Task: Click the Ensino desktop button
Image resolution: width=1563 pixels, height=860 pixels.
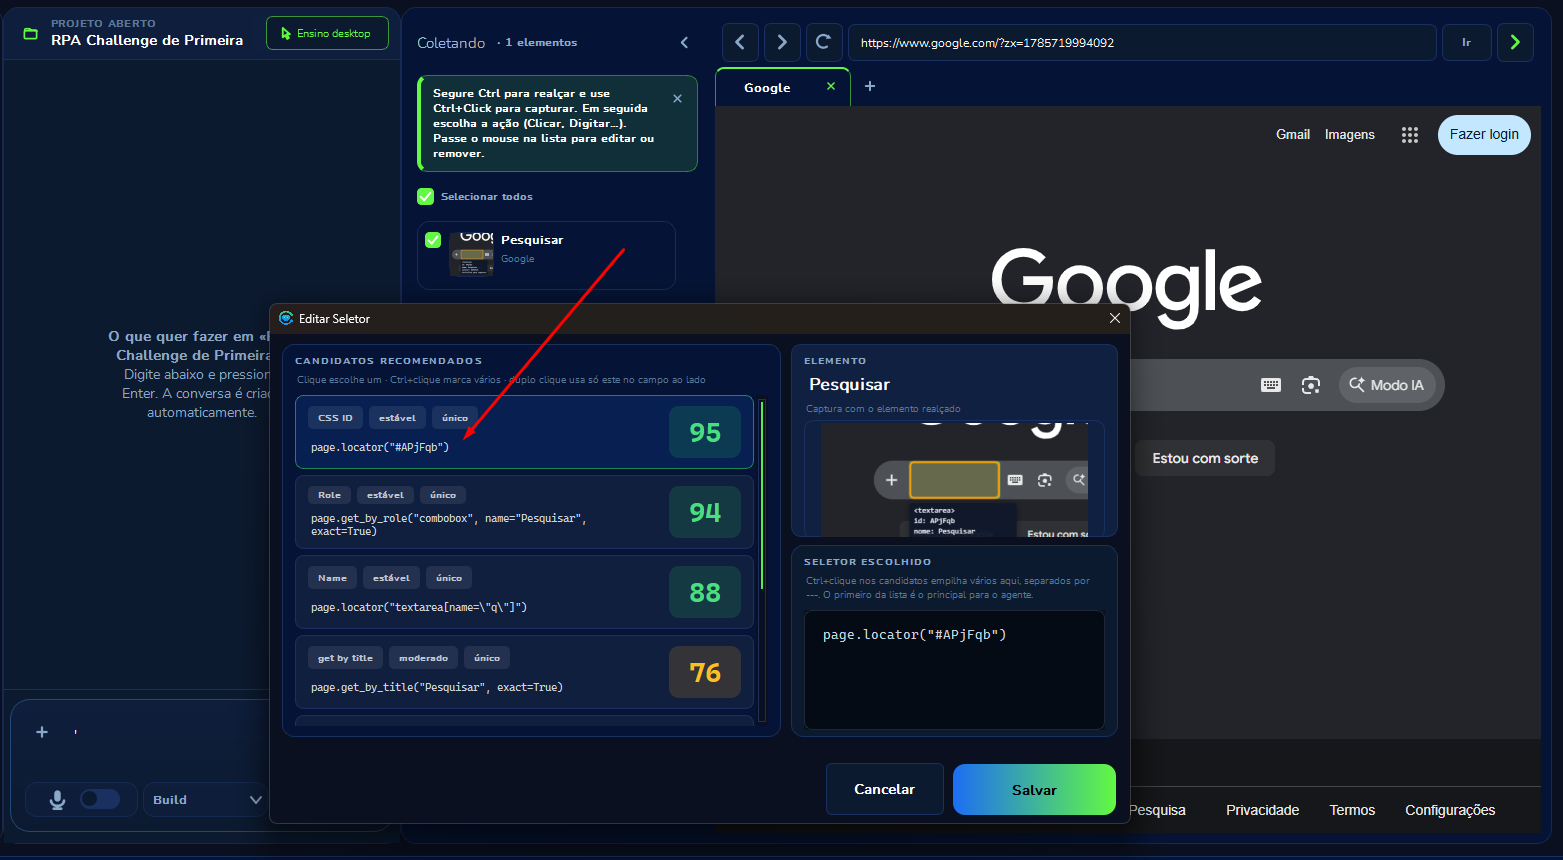Action: pos(327,33)
